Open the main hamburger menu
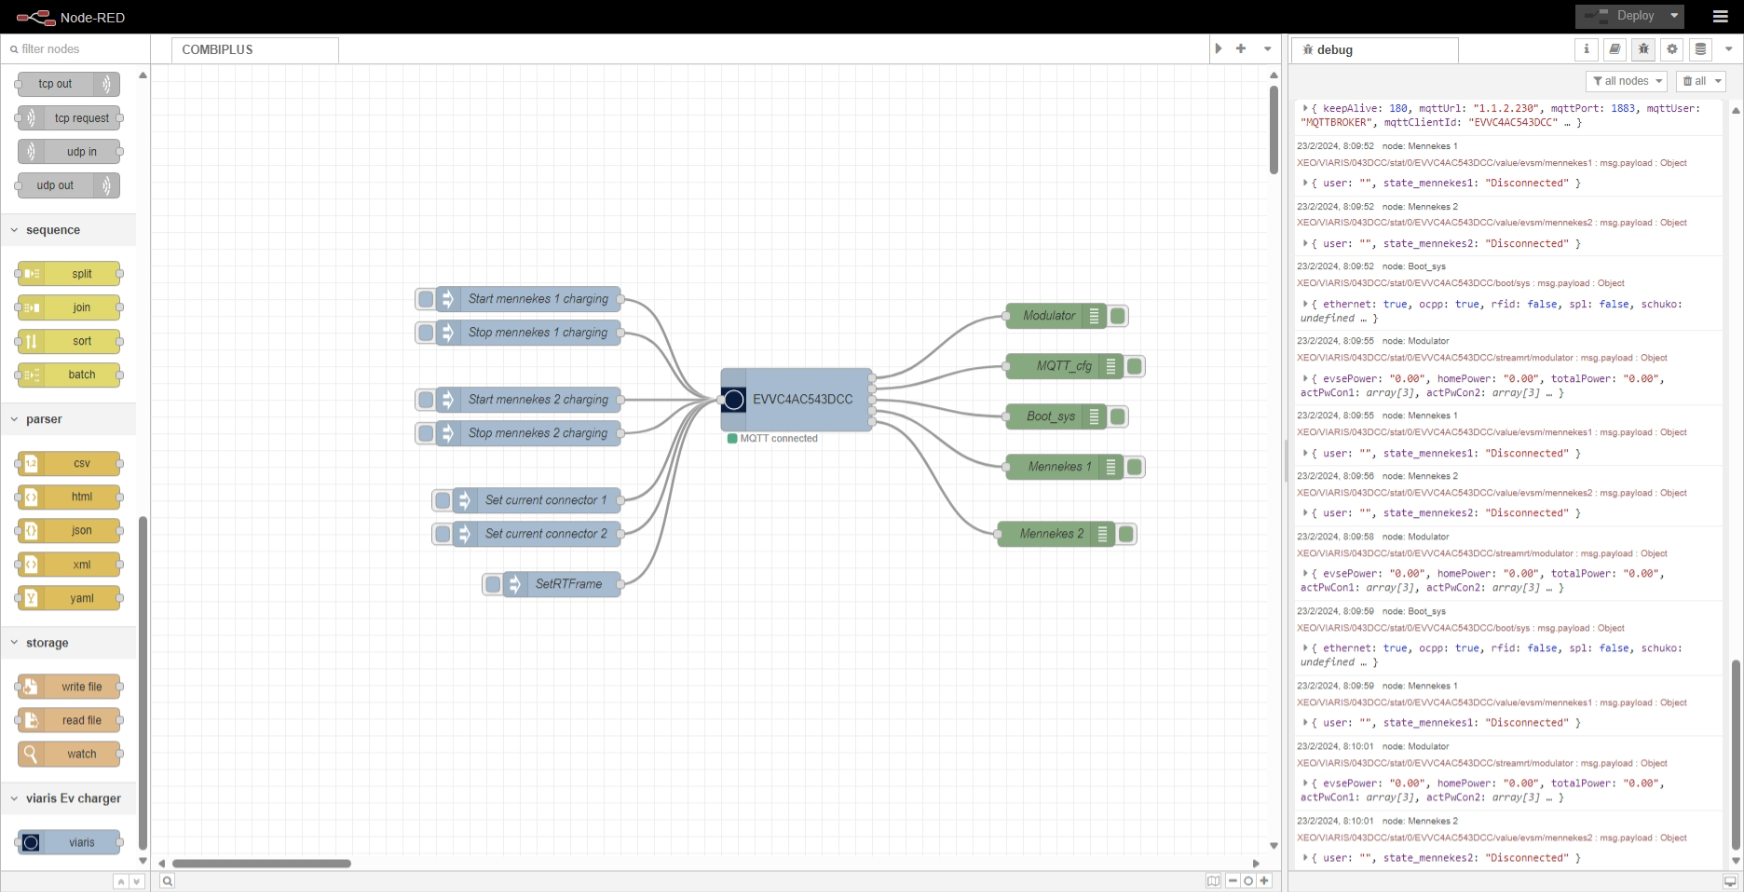This screenshot has width=1744, height=892. pyautogui.click(x=1720, y=16)
